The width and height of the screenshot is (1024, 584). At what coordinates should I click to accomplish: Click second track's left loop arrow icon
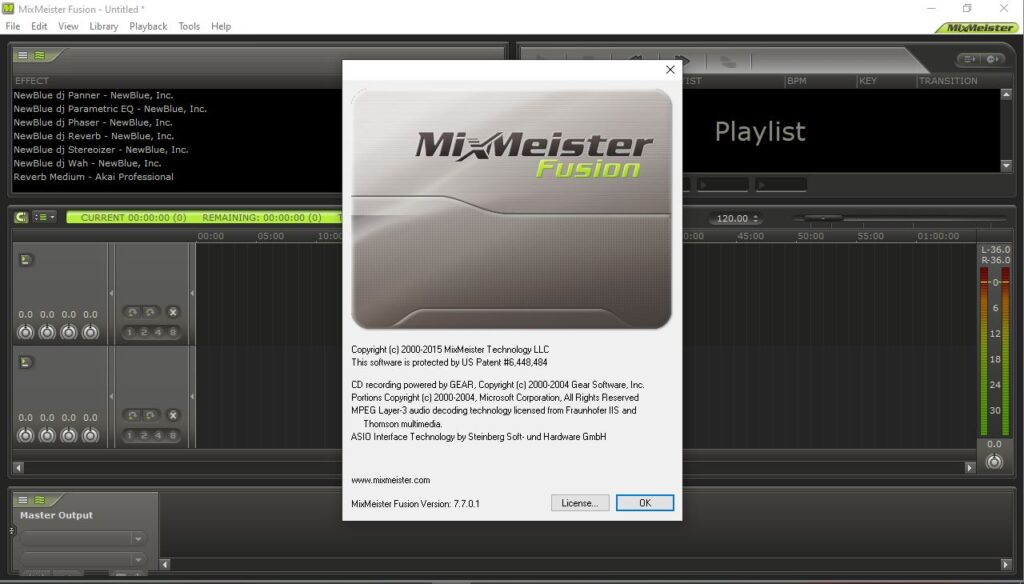133,415
